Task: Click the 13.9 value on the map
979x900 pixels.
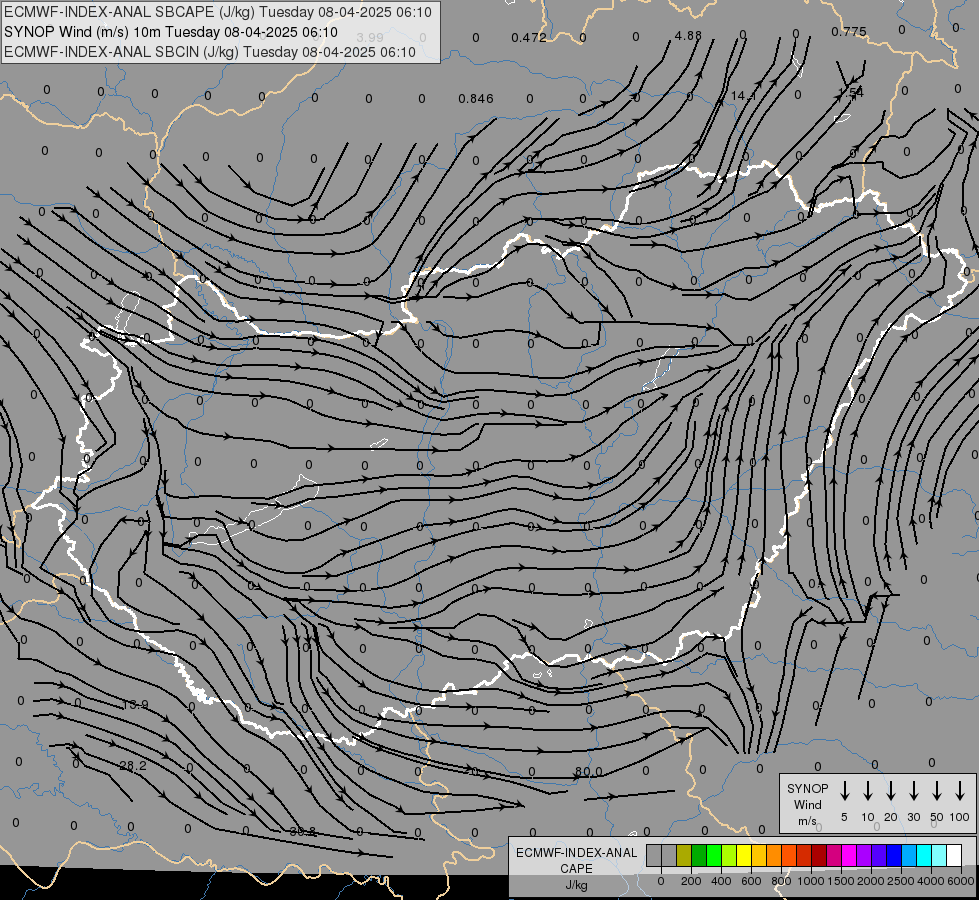Action: (135, 705)
